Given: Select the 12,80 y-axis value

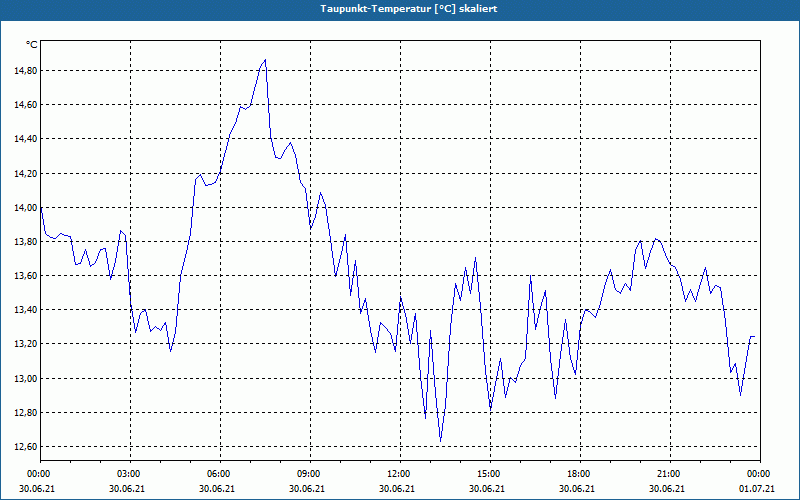Looking at the screenshot, I should (26, 413).
